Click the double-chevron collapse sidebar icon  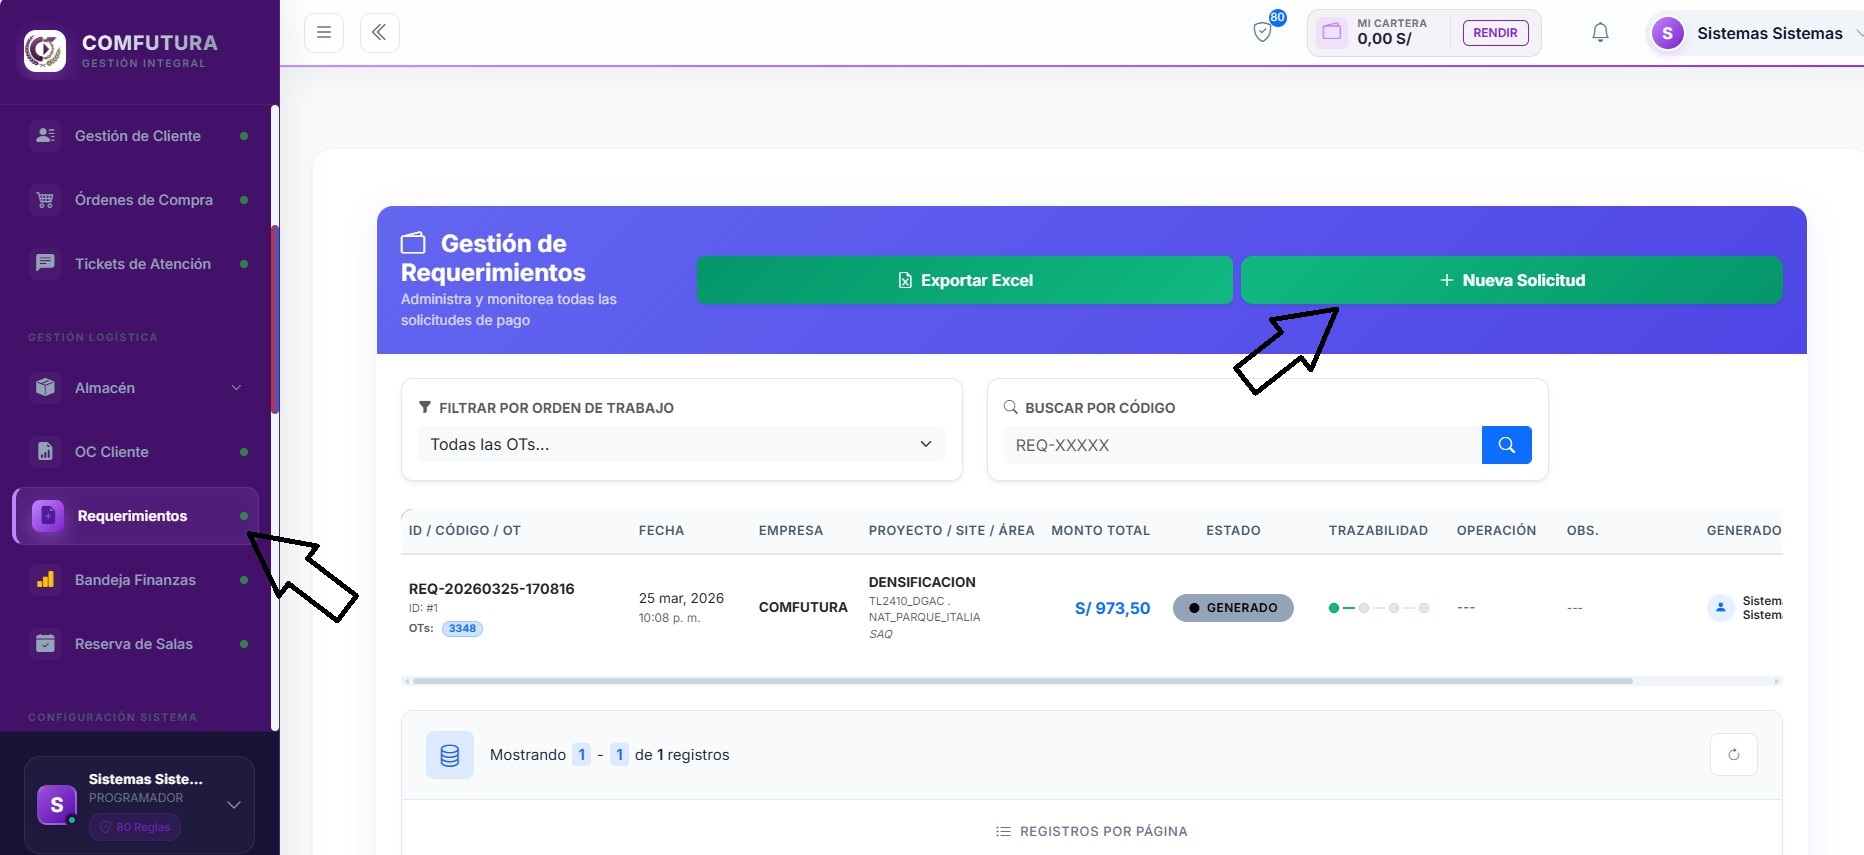point(380,33)
